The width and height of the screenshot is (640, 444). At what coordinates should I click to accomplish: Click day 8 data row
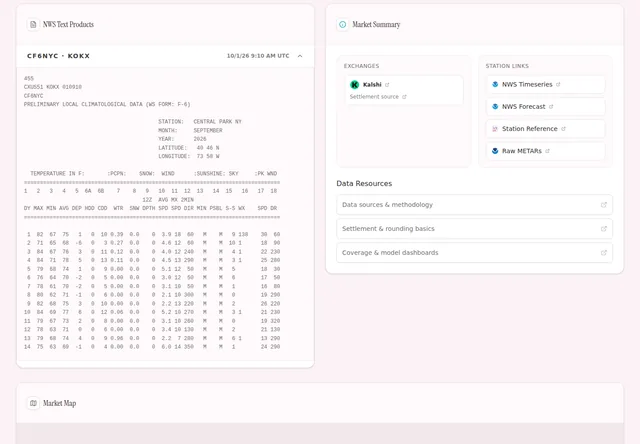point(153,295)
